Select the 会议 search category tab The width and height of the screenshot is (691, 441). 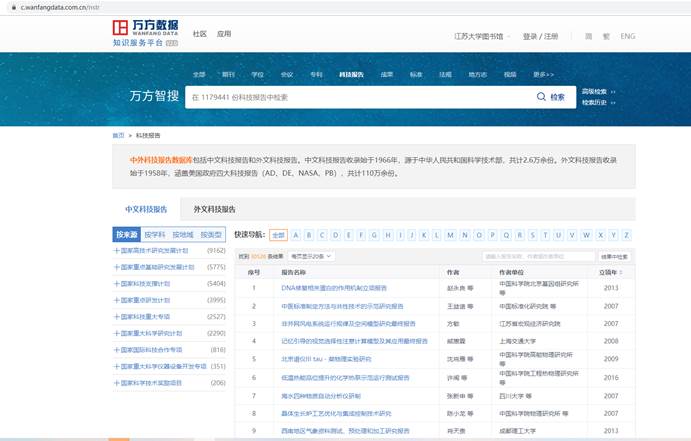(287, 74)
